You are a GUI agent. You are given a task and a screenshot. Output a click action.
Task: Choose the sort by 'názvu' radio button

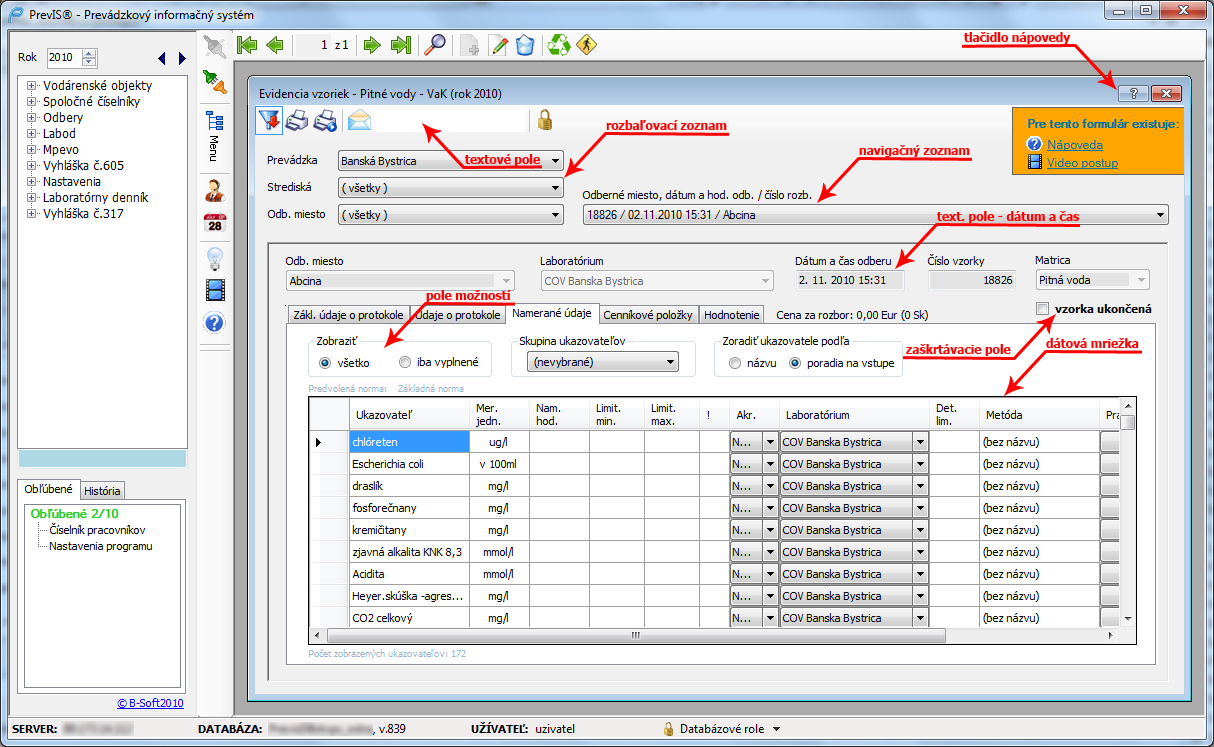click(735, 362)
